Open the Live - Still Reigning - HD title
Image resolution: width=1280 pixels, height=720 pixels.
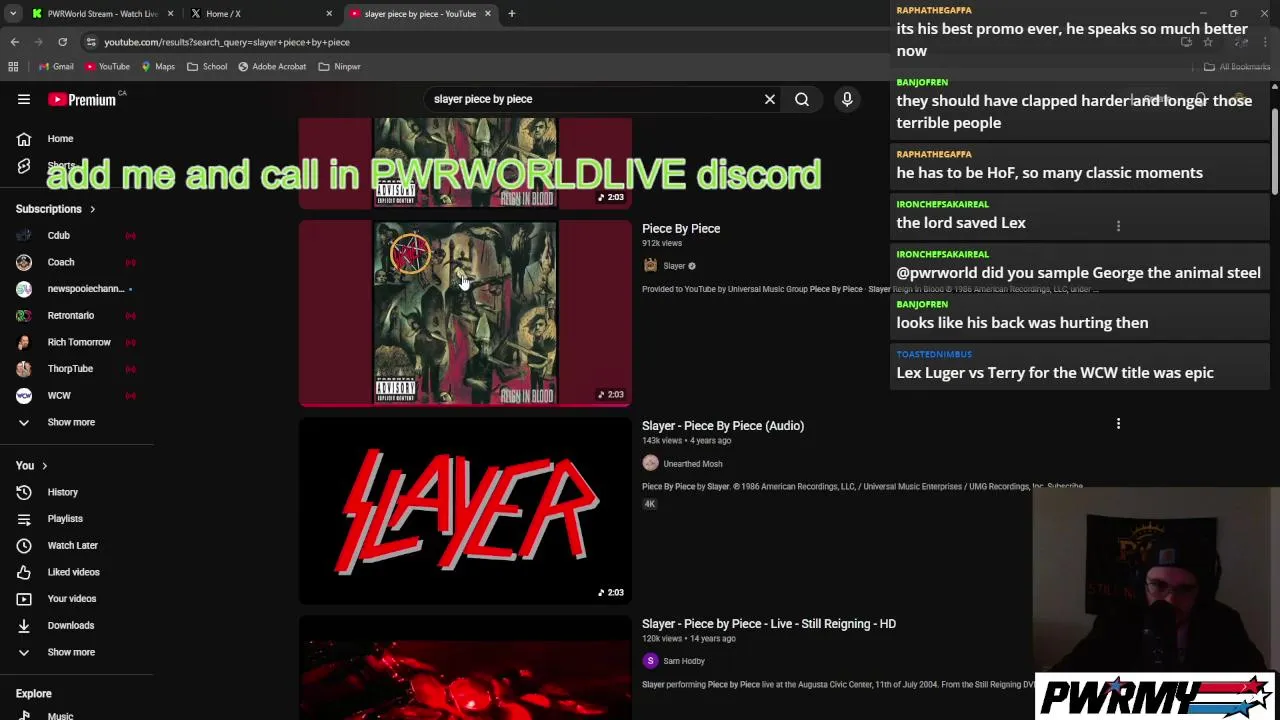(x=769, y=624)
